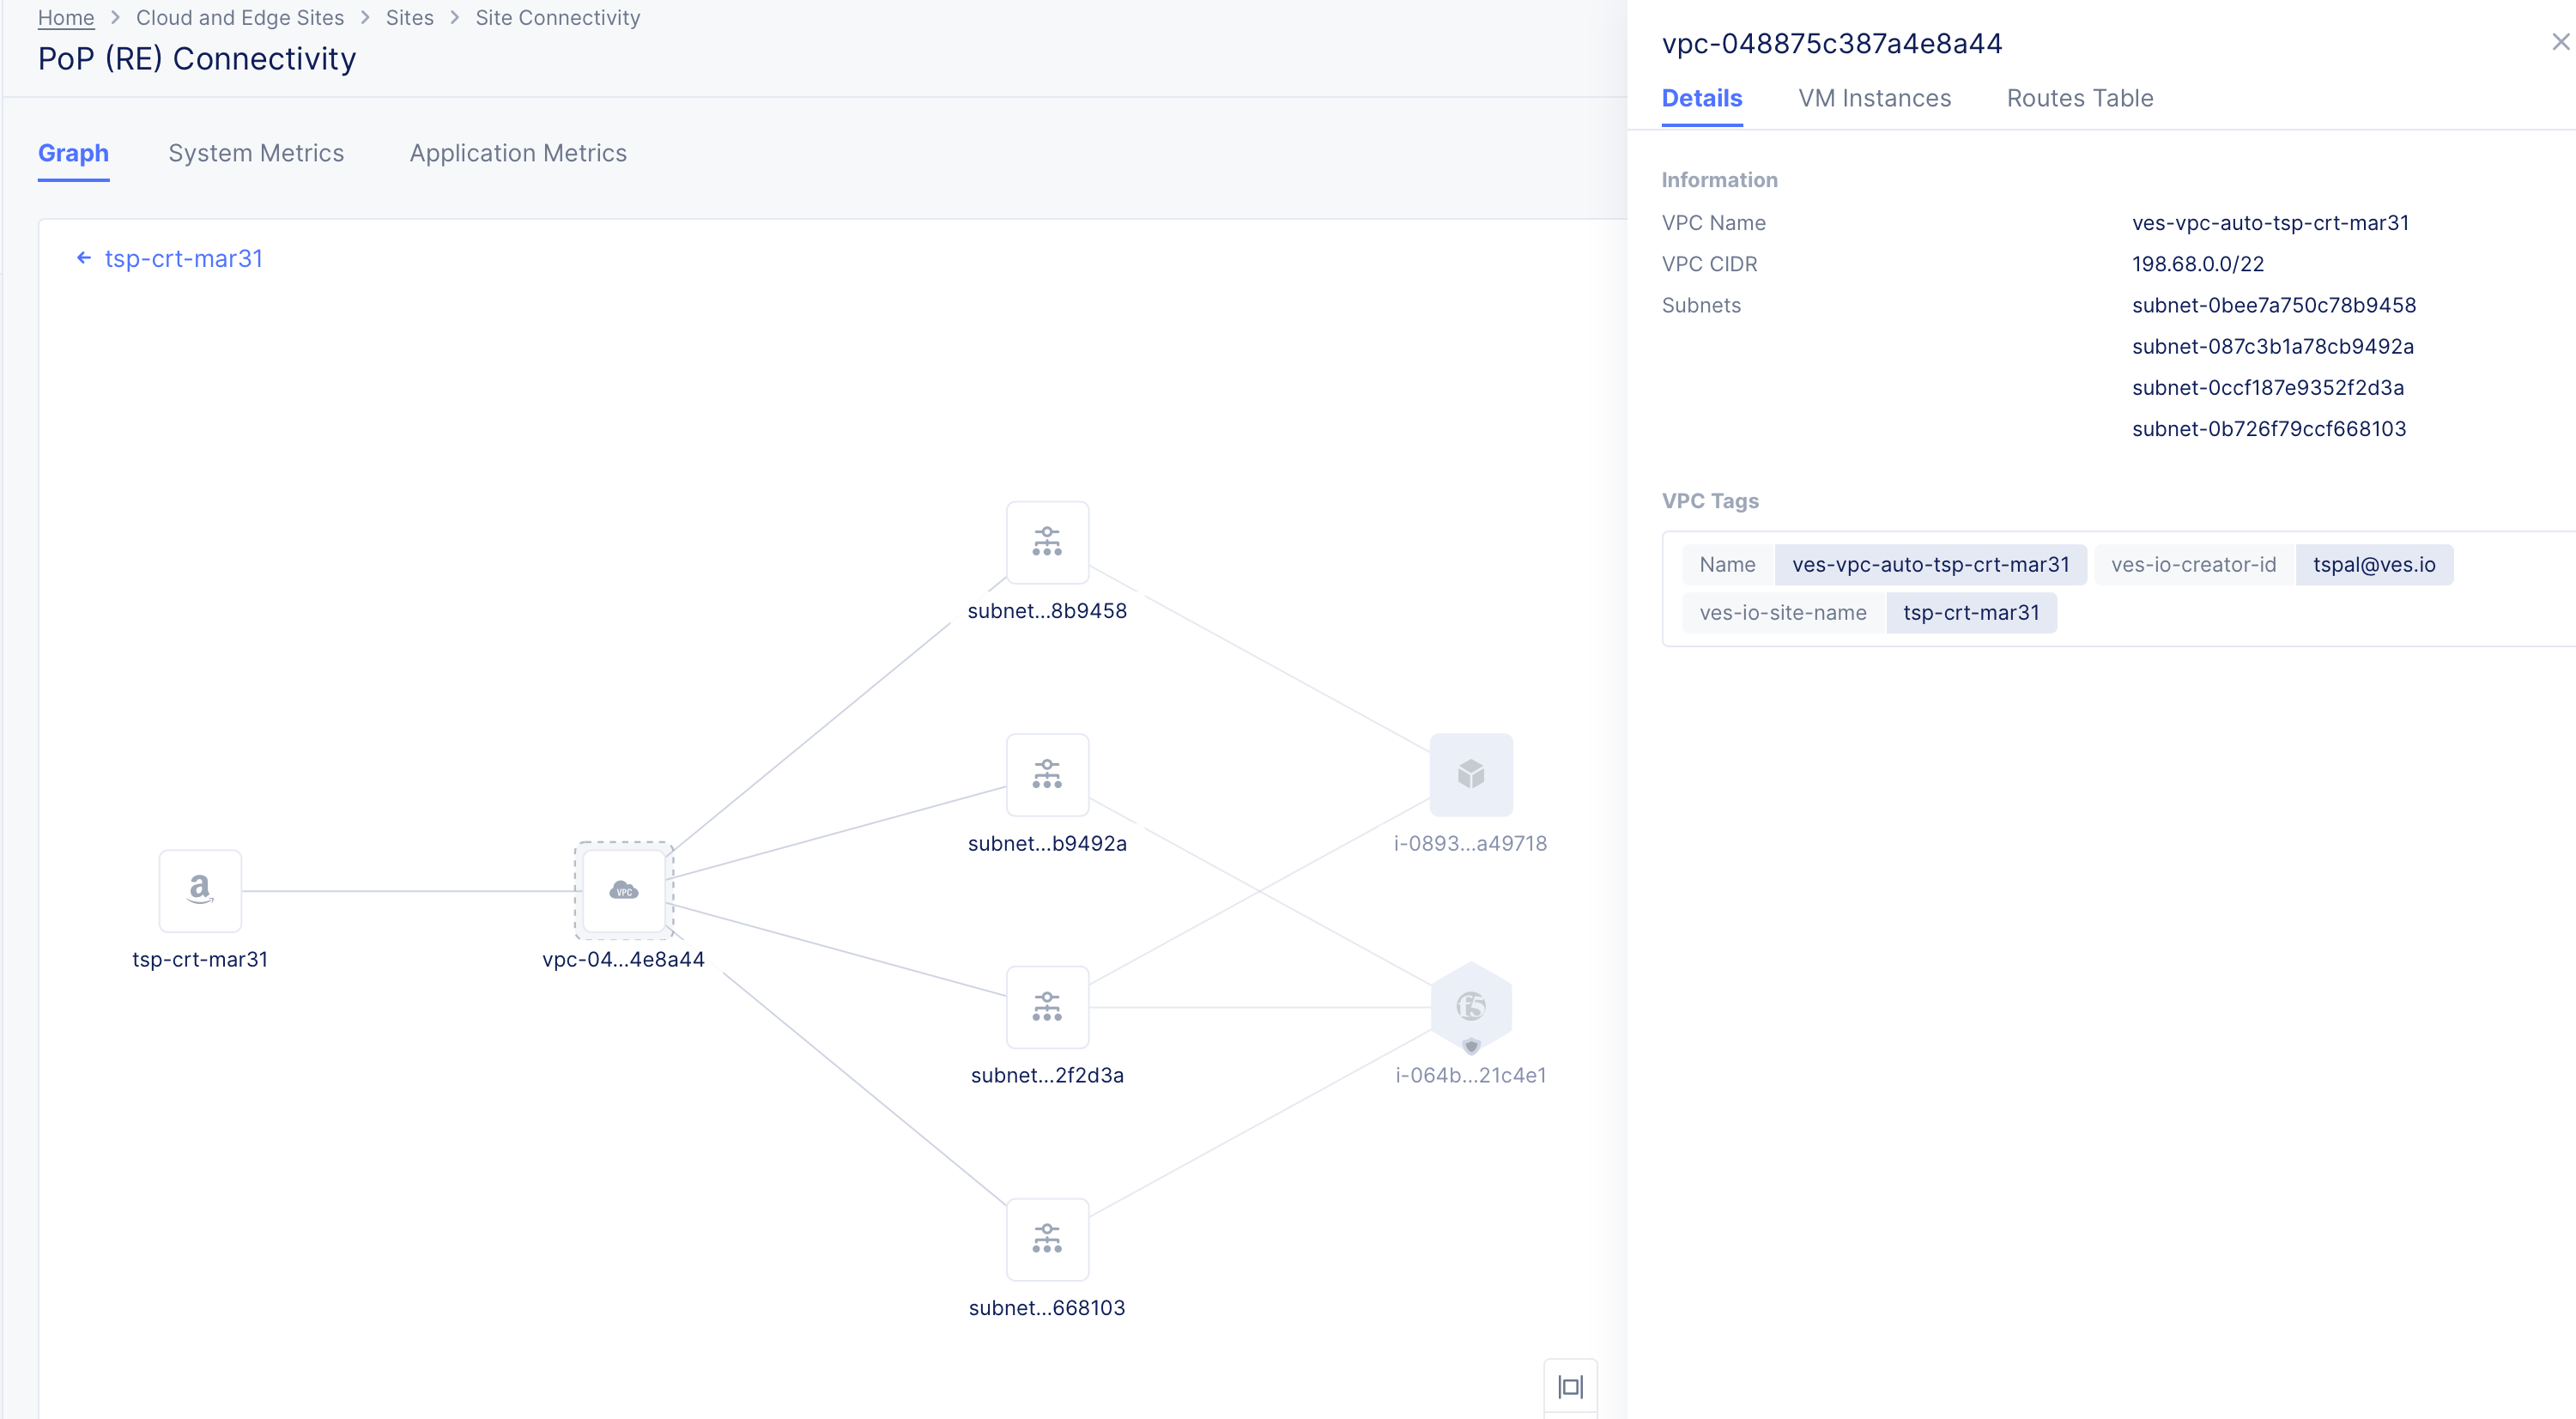Select the VPC cloud node icon
The image size is (2576, 1419).
pos(623,890)
